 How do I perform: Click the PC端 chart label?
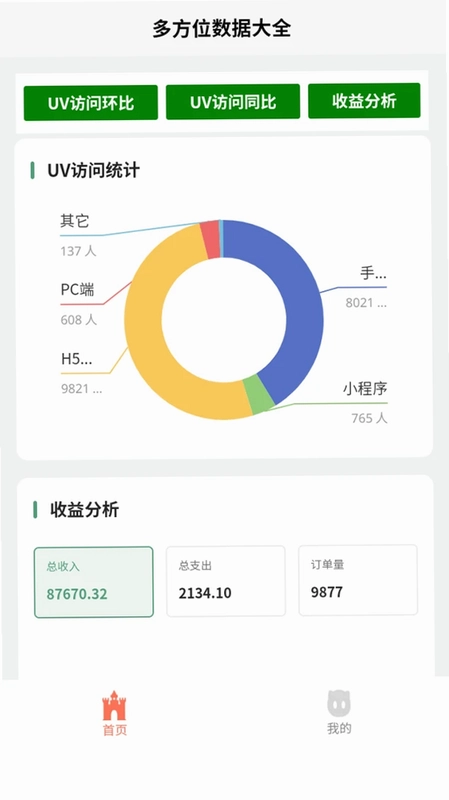(78, 290)
